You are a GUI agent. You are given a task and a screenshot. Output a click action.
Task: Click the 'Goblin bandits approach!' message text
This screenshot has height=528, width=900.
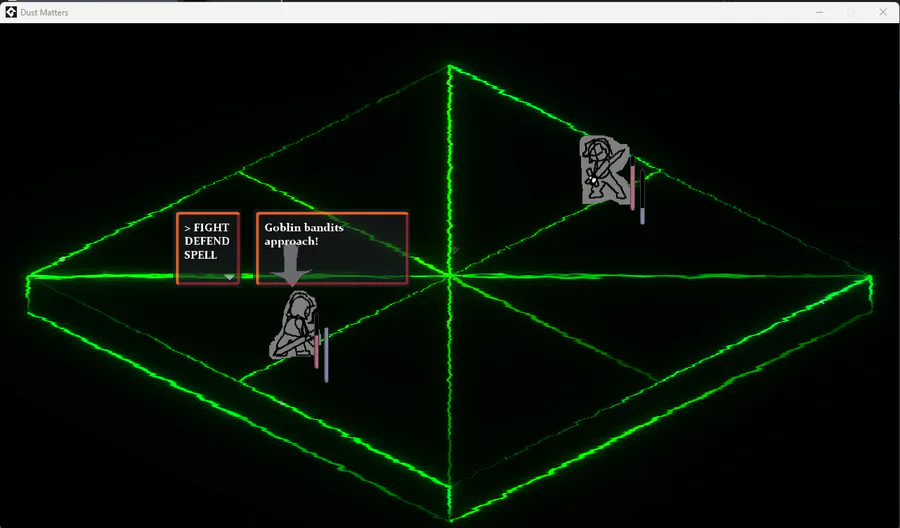tap(304, 234)
